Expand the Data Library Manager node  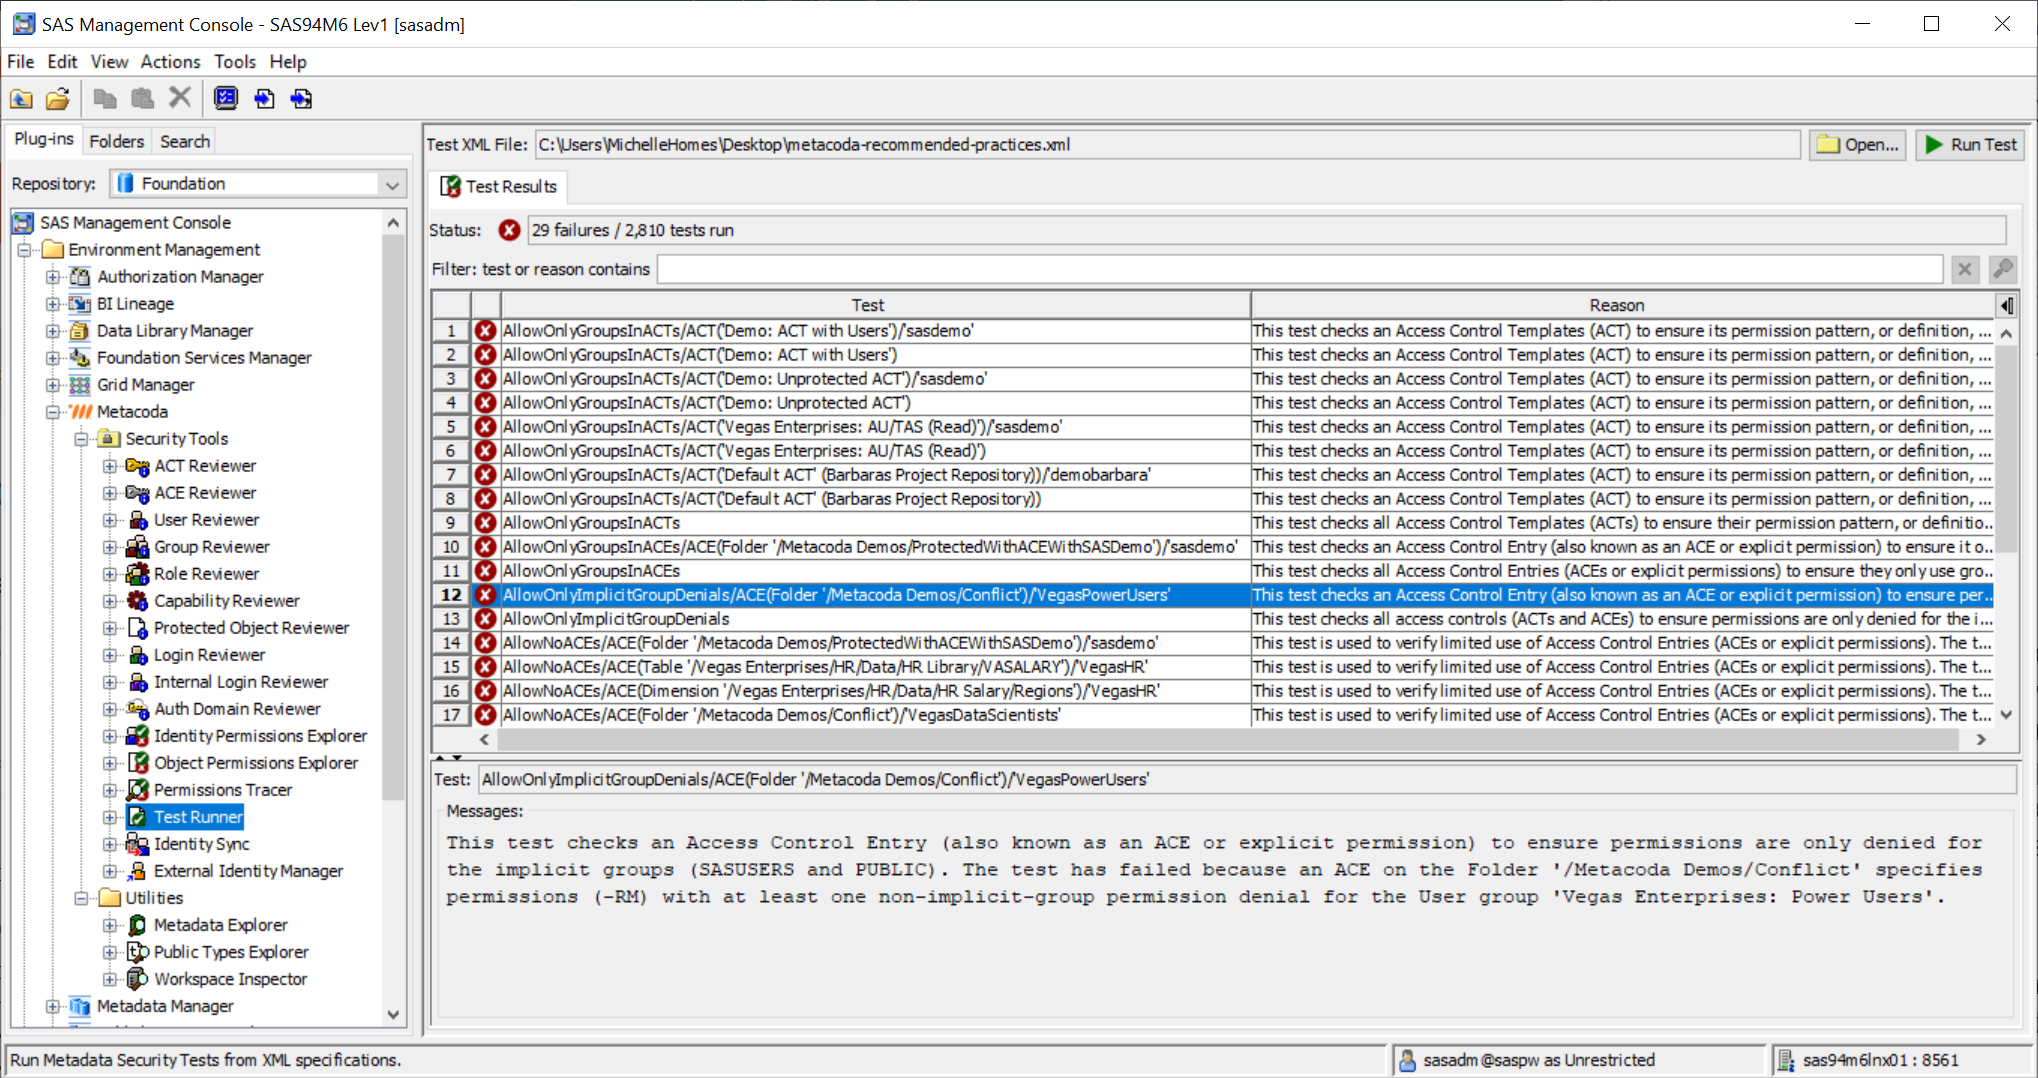click(53, 331)
